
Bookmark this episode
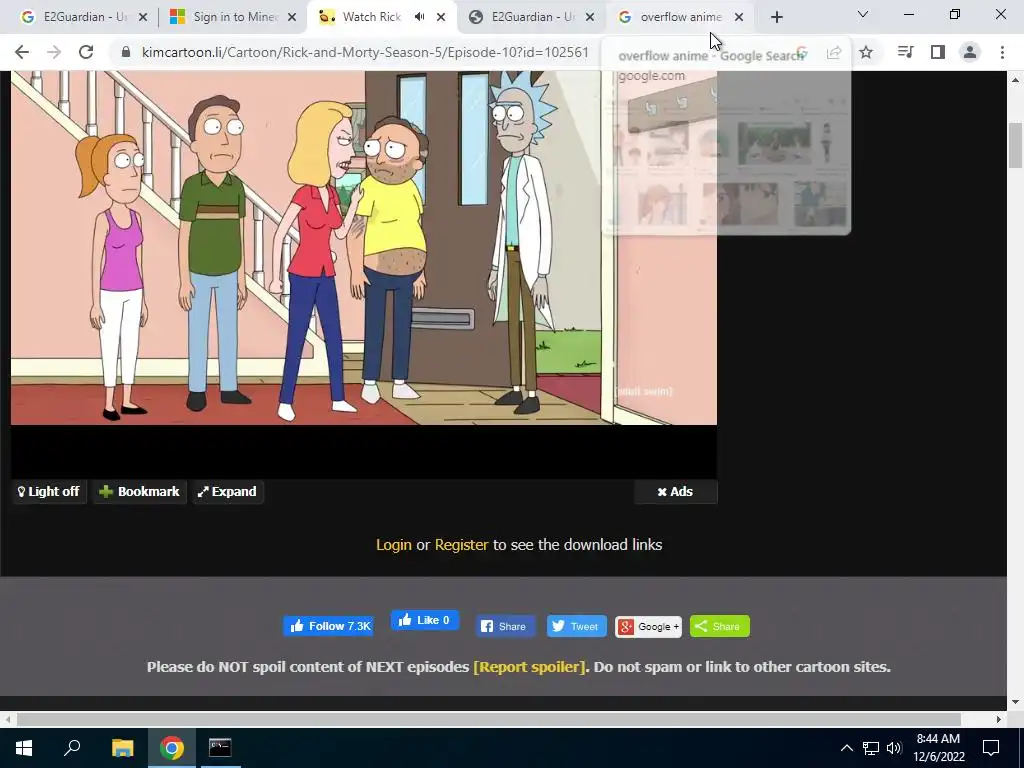coord(140,492)
